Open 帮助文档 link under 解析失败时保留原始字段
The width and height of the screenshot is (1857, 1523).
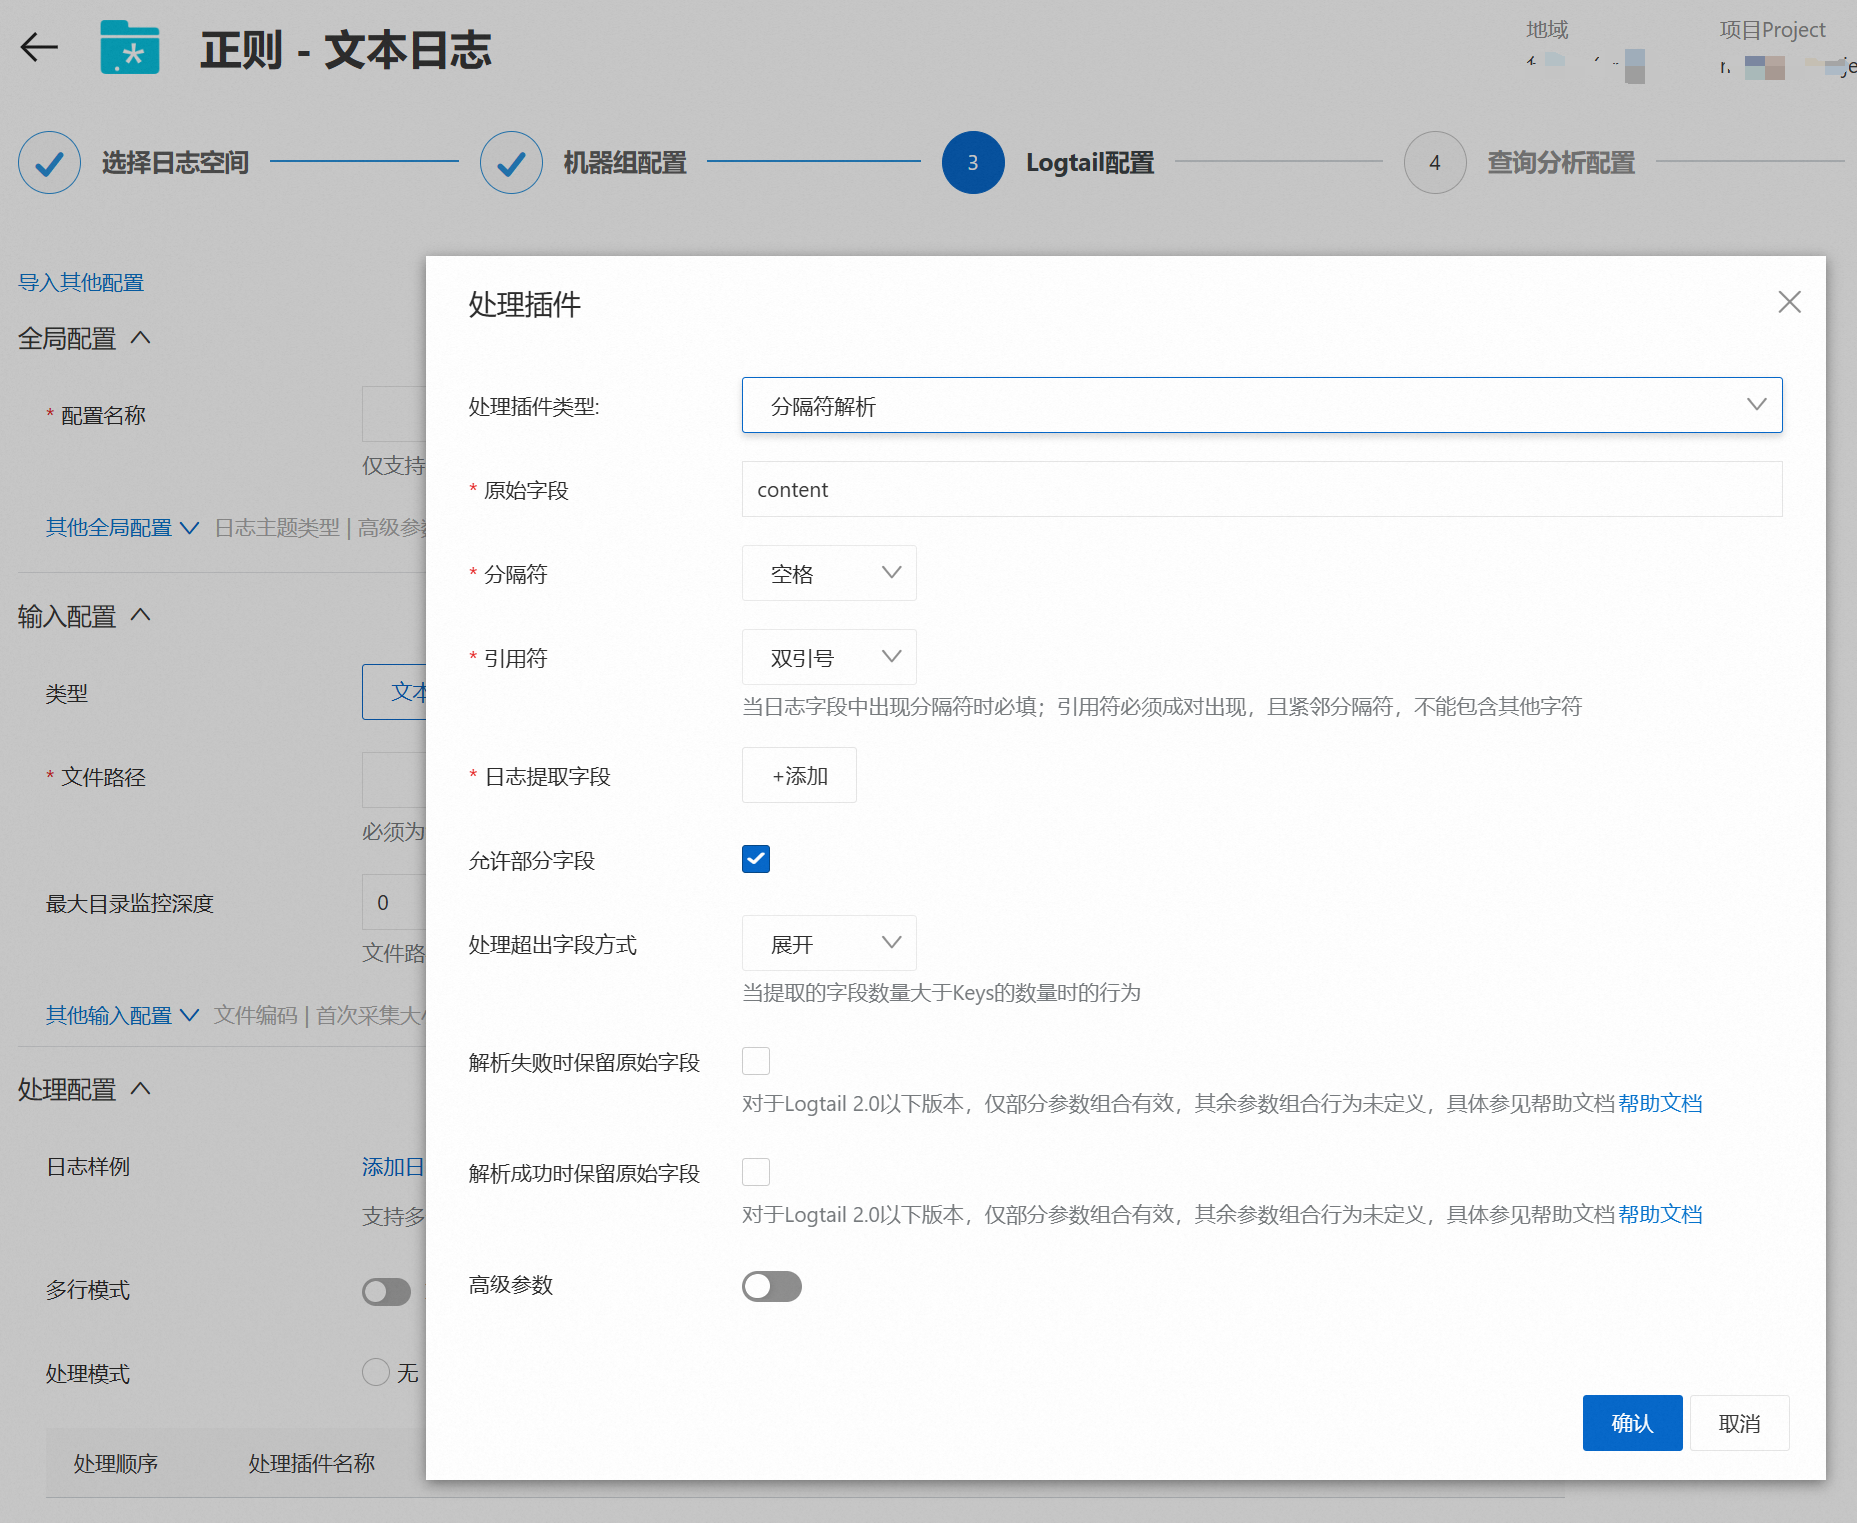(x=1660, y=1103)
